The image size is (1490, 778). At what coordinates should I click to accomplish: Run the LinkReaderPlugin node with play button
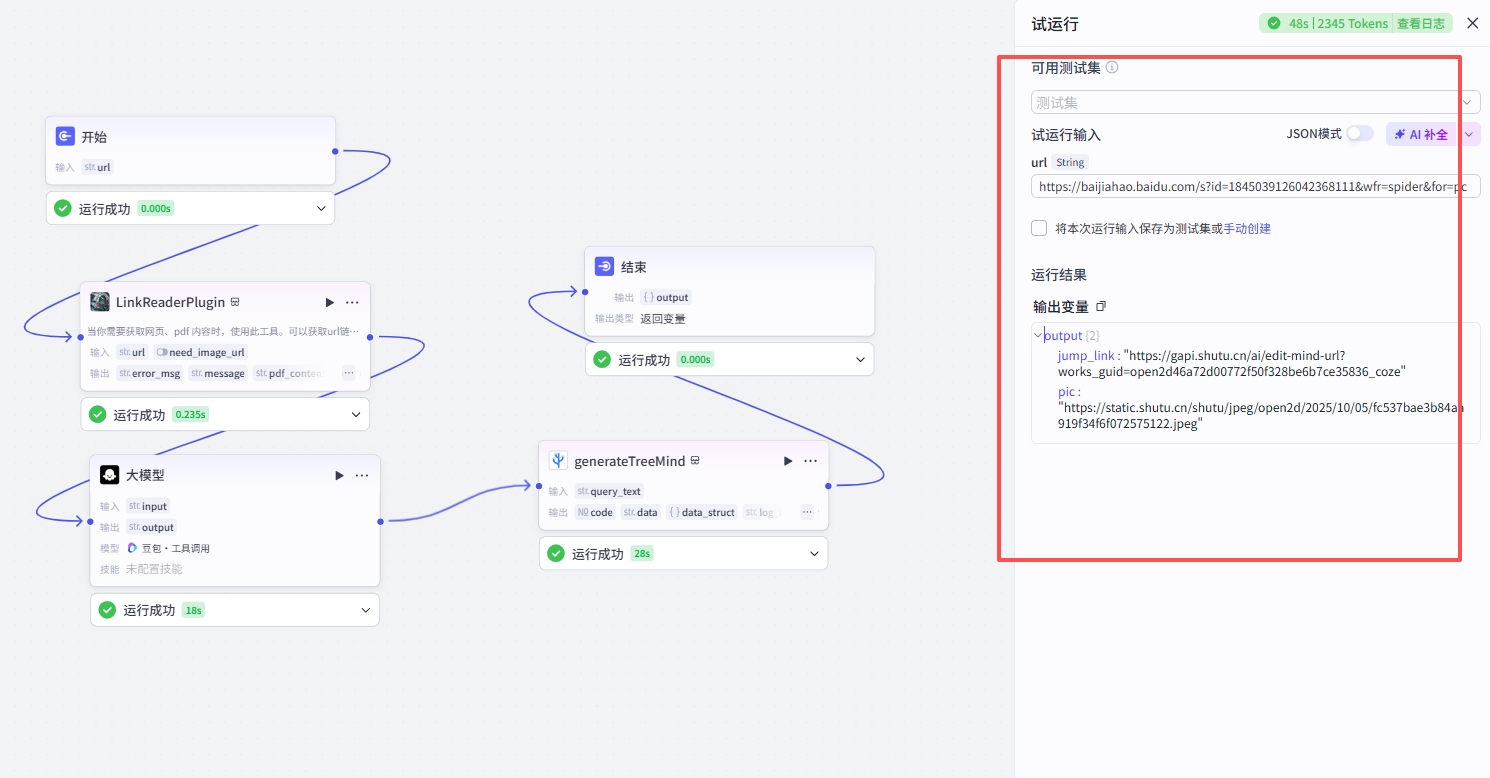tap(330, 302)
